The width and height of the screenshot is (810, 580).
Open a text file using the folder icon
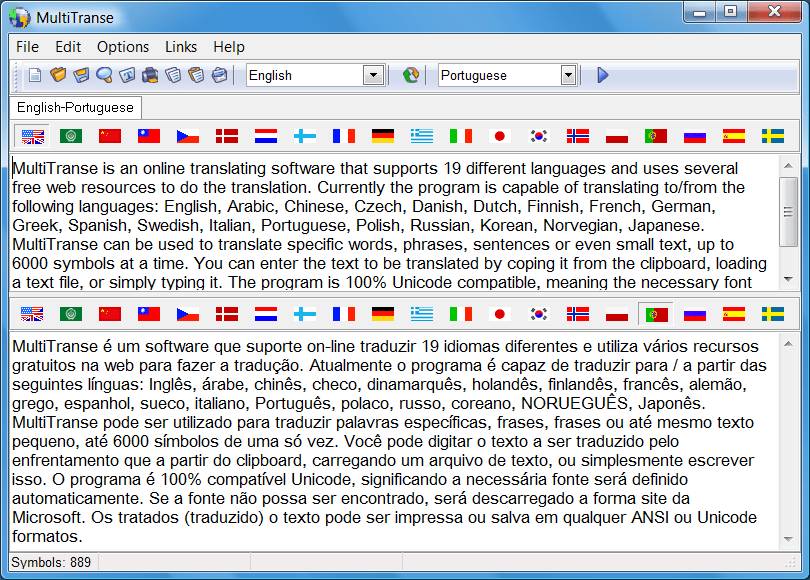[x=60, y=75]
